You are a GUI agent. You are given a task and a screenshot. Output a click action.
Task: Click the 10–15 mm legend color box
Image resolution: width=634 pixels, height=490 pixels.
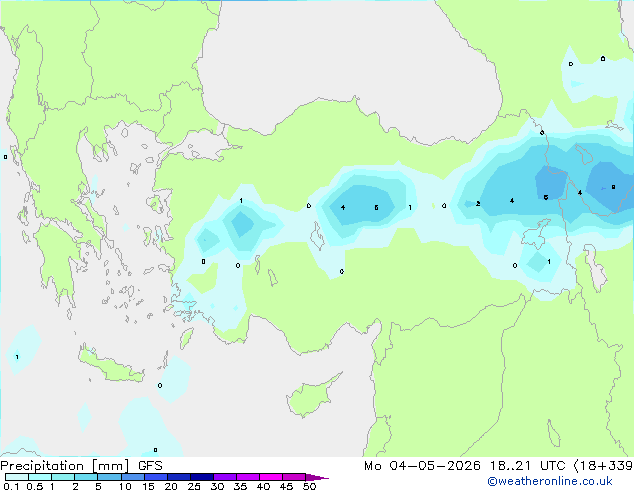tap(132, 477)
